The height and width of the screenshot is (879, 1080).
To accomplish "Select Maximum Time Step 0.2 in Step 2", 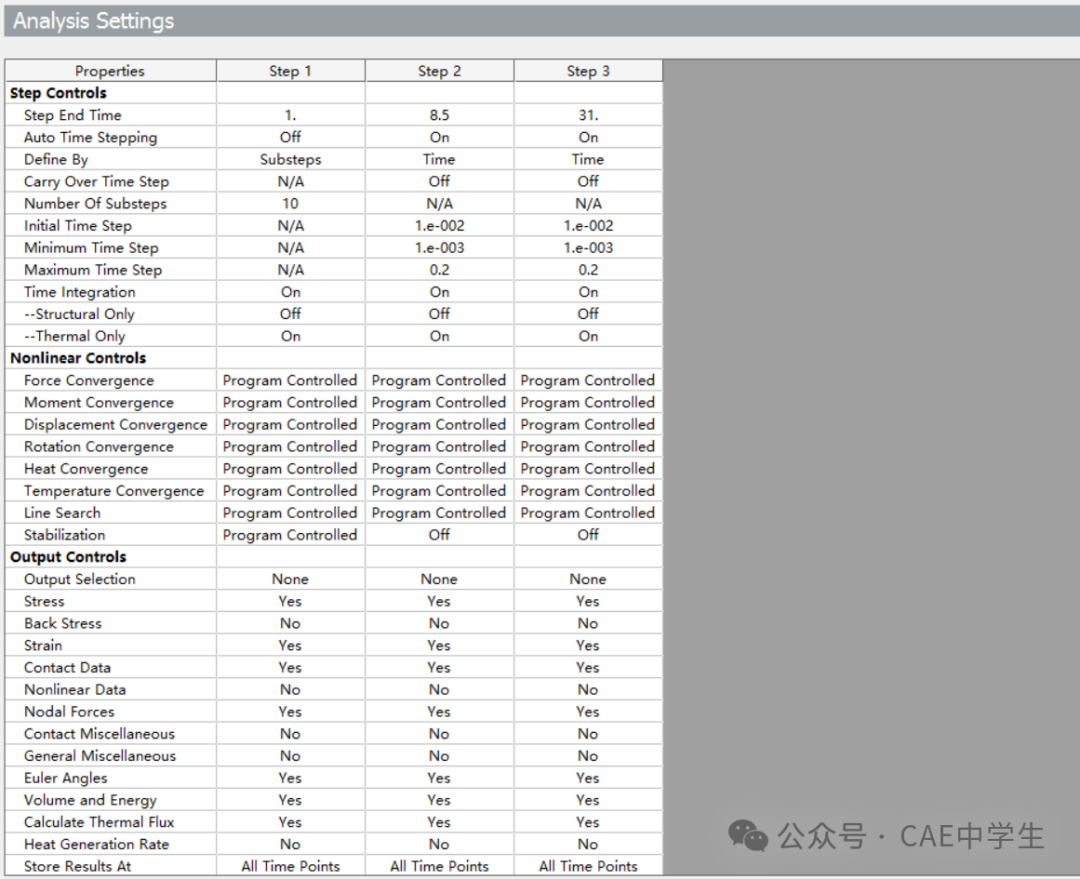I will pyautogui.click(x=439, y=269).
